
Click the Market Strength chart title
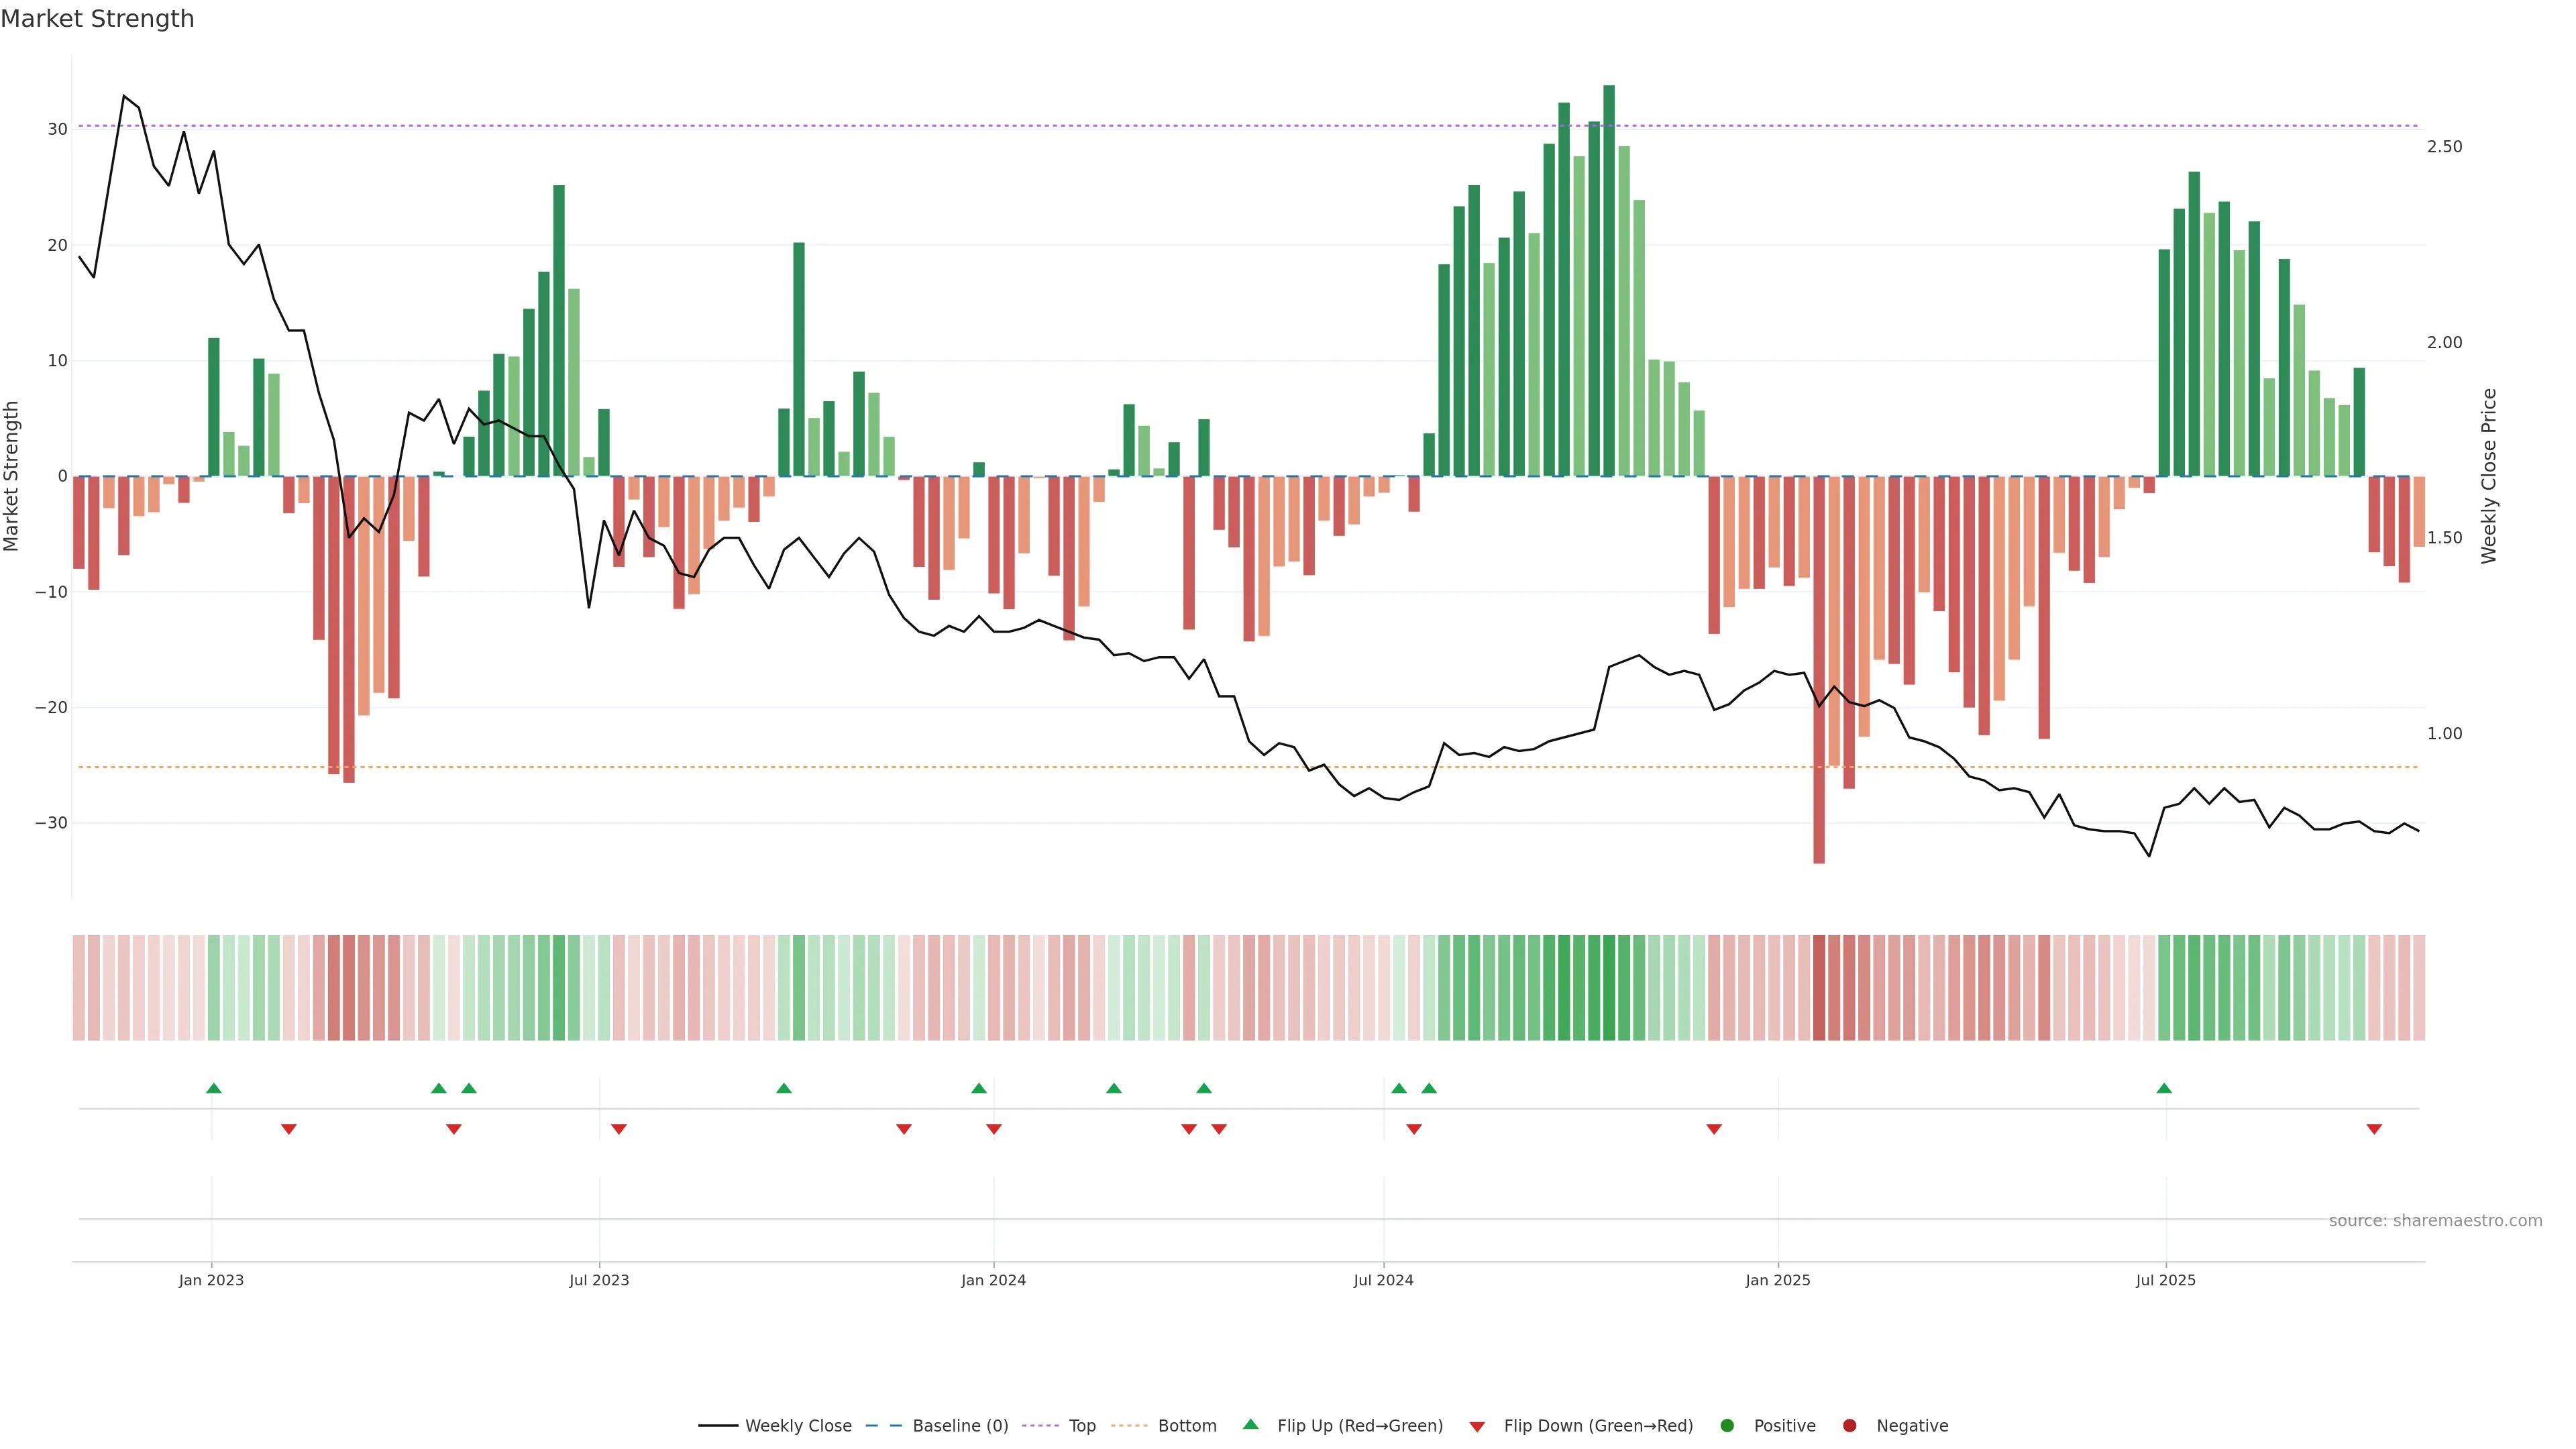pos(97,19)
